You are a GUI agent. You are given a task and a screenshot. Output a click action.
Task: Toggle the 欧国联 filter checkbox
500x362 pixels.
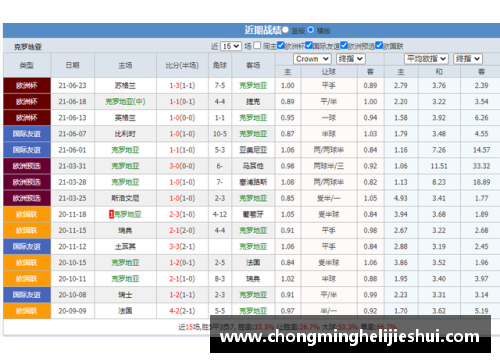pyautogui.click(x=379, y=45)
